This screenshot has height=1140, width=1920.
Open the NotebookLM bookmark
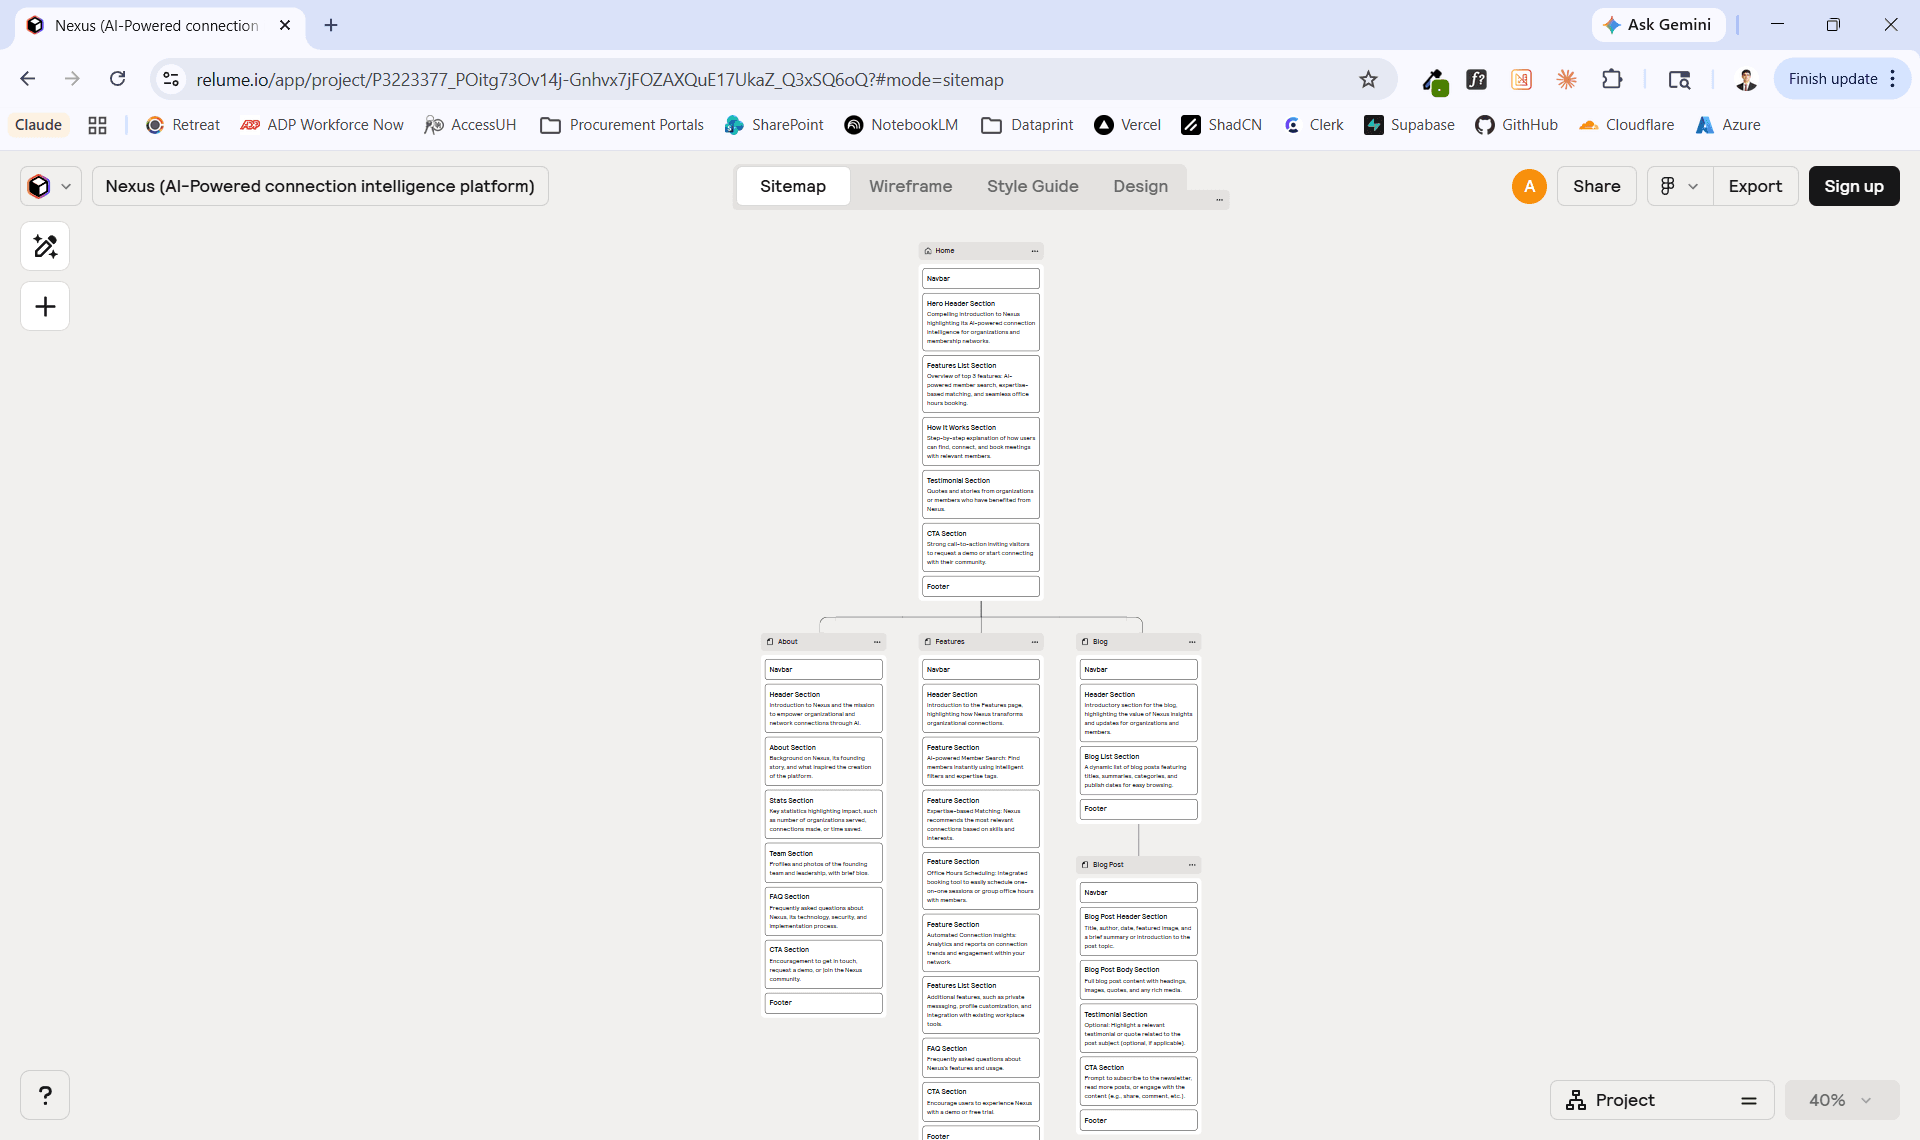[x=901, y=125]
